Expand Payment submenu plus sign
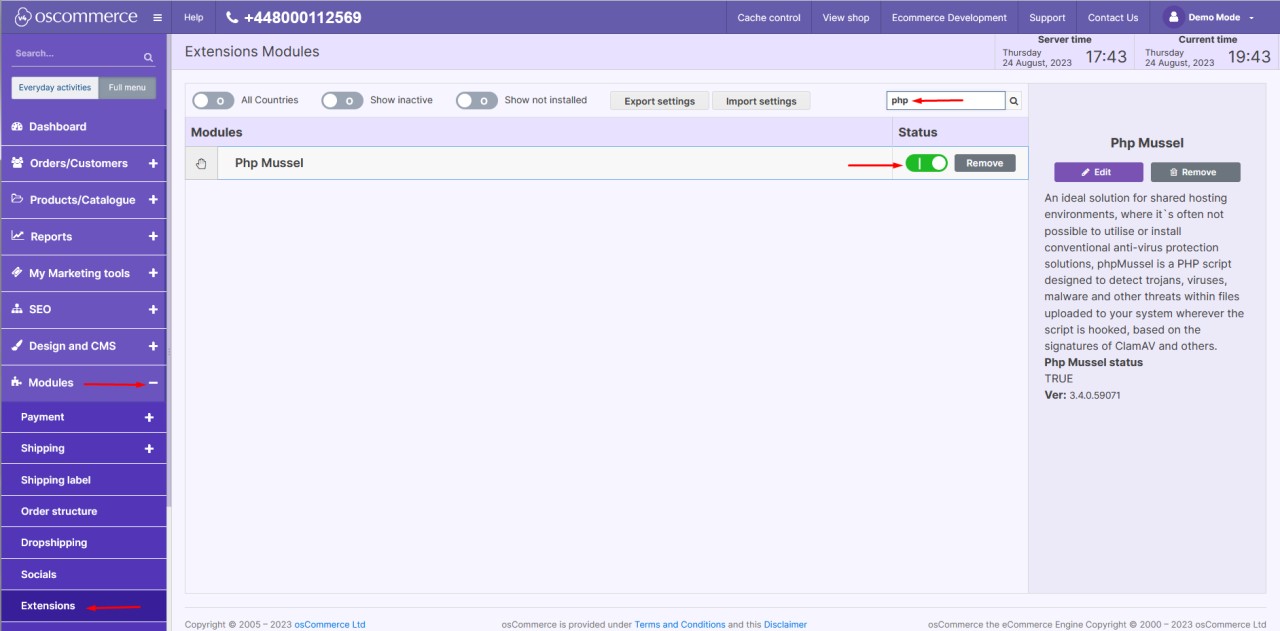 coord(149,417)
